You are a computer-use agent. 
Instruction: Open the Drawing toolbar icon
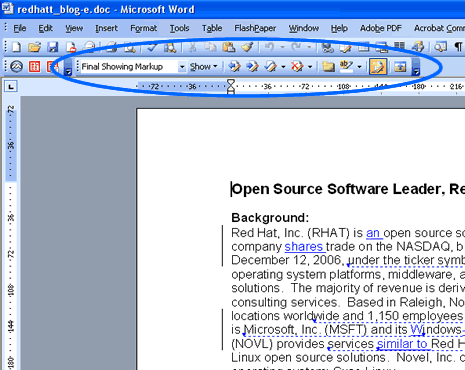pos(418,47)
